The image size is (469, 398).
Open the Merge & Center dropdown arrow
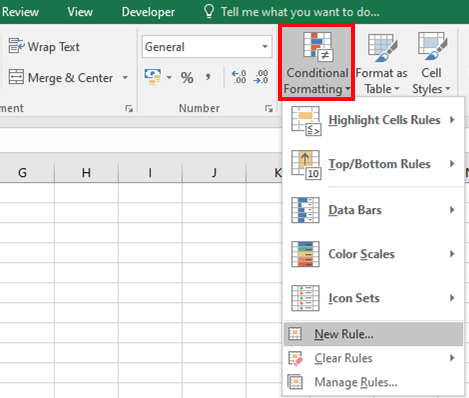pyautogui.click(x=125, y=78)
